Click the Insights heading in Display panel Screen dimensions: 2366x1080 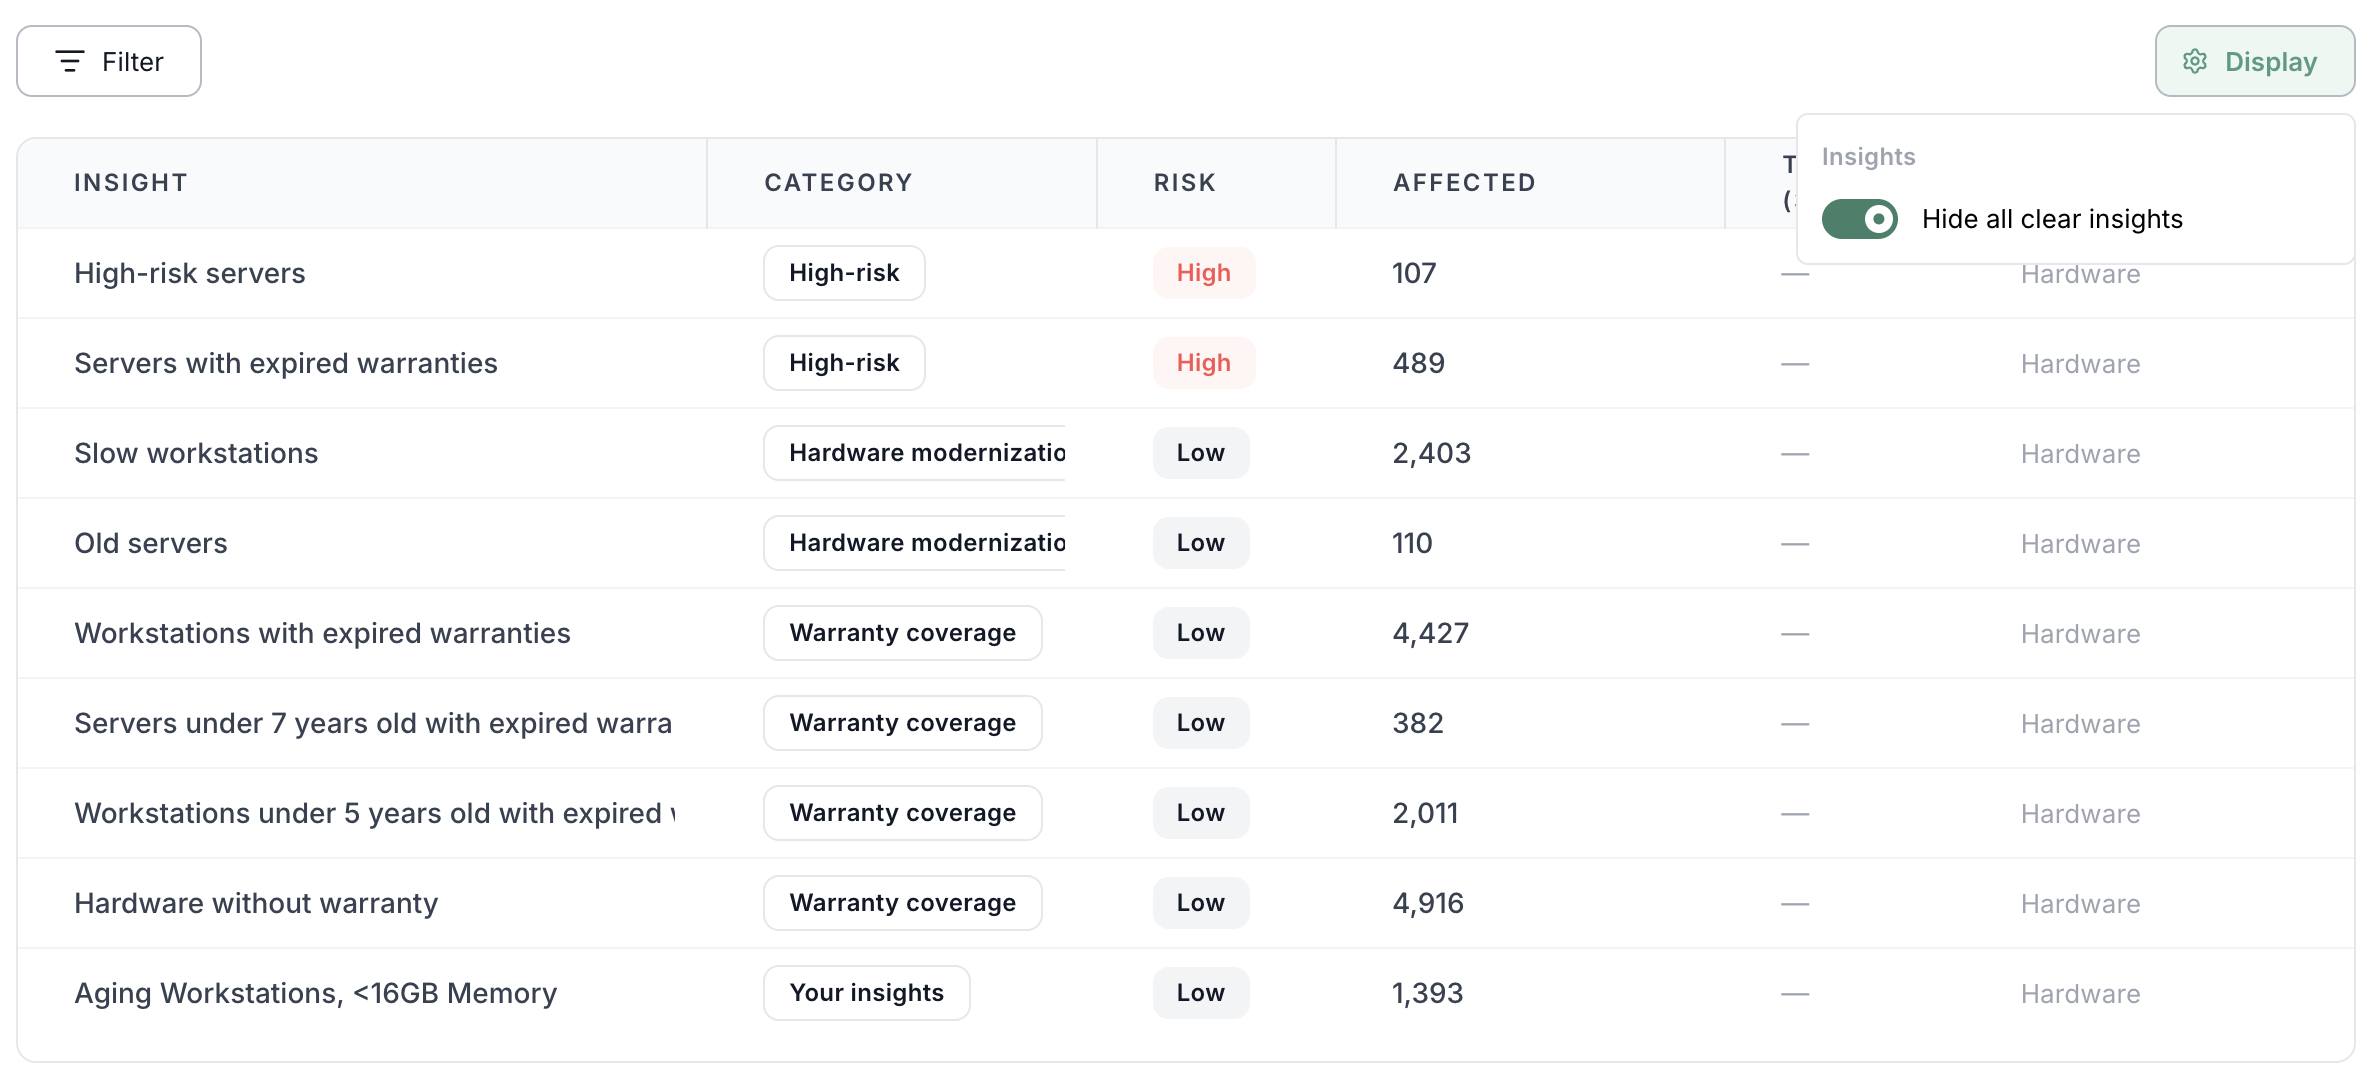pyautogui.click(x=1868, y=157)
